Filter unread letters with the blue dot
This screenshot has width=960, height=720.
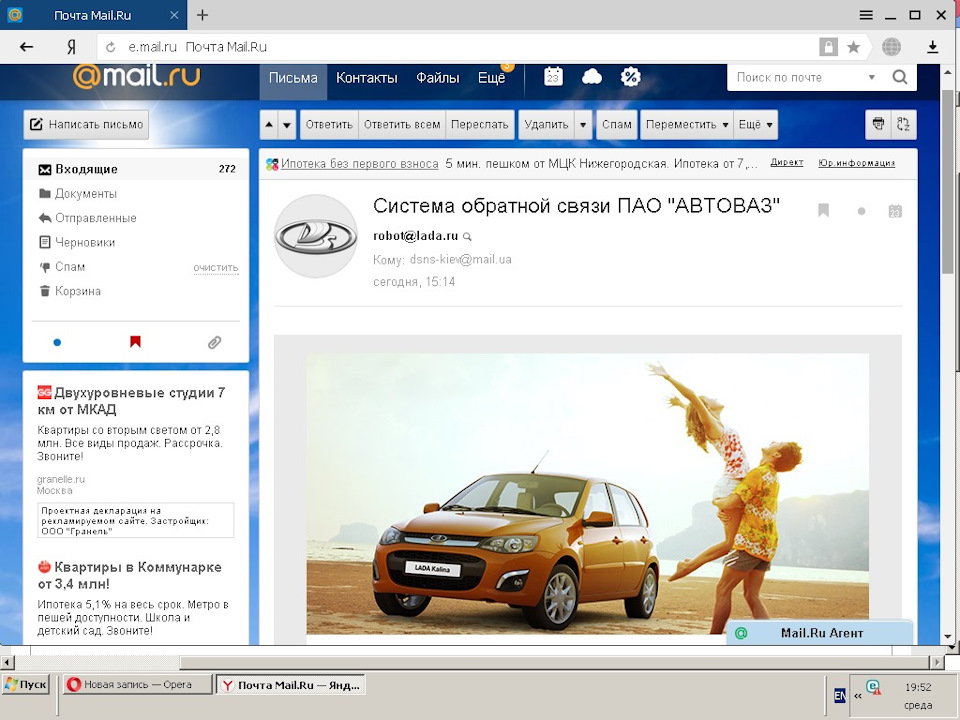pyautogui.click(x=57, y=342)
